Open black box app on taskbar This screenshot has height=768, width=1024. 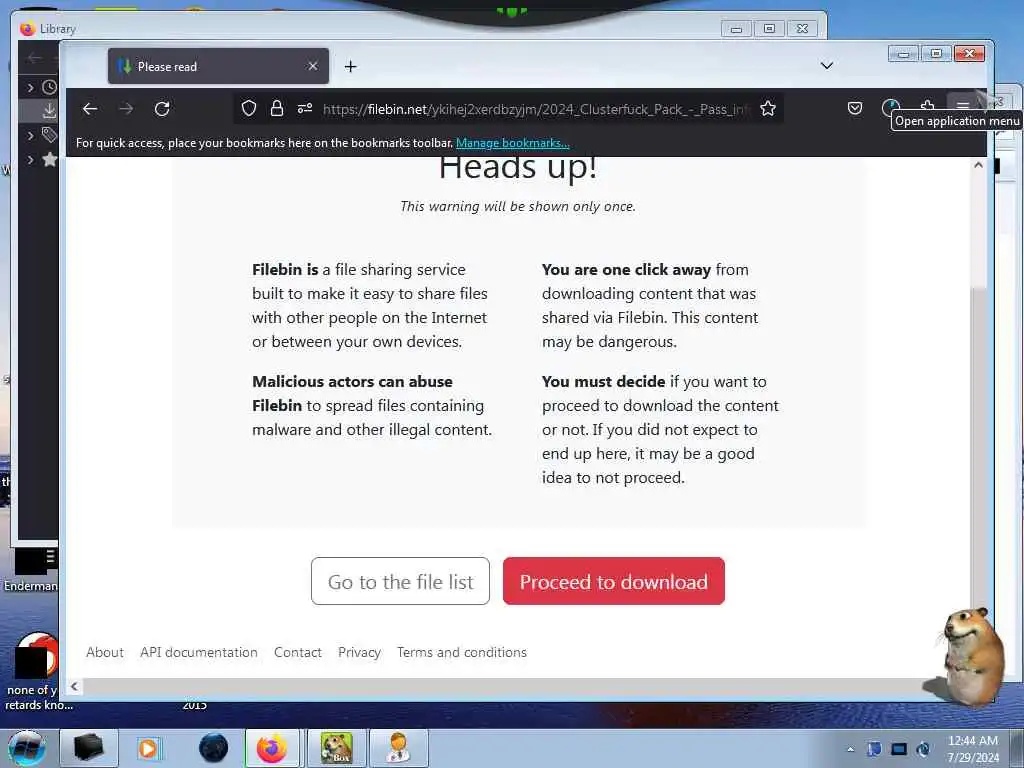point(89,748)
